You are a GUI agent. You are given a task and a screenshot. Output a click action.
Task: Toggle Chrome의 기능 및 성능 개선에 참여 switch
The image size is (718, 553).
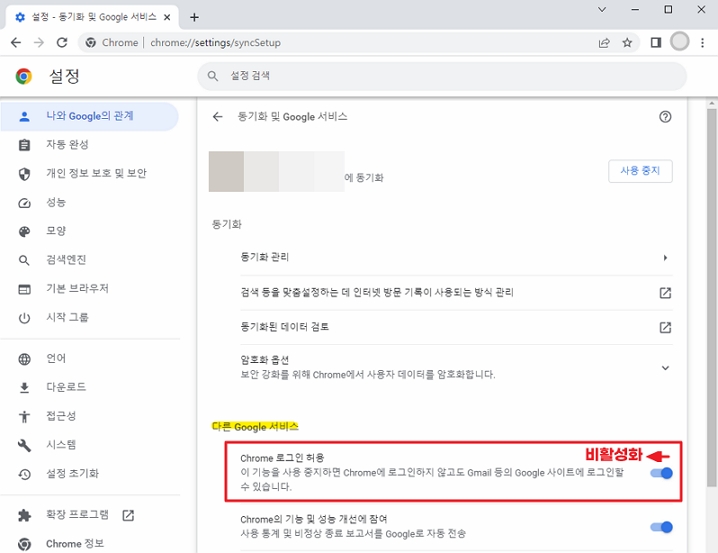[x=661, y=527]
